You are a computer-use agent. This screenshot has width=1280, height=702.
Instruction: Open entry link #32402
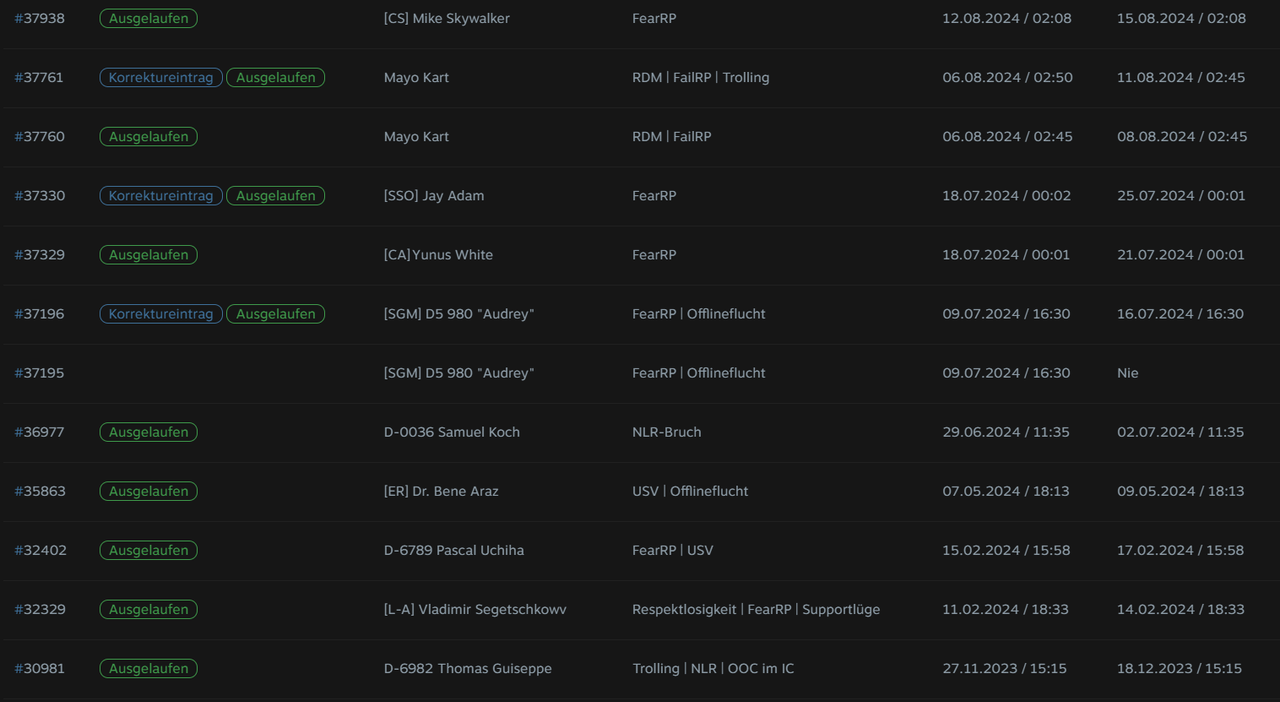tap(40, 549)
